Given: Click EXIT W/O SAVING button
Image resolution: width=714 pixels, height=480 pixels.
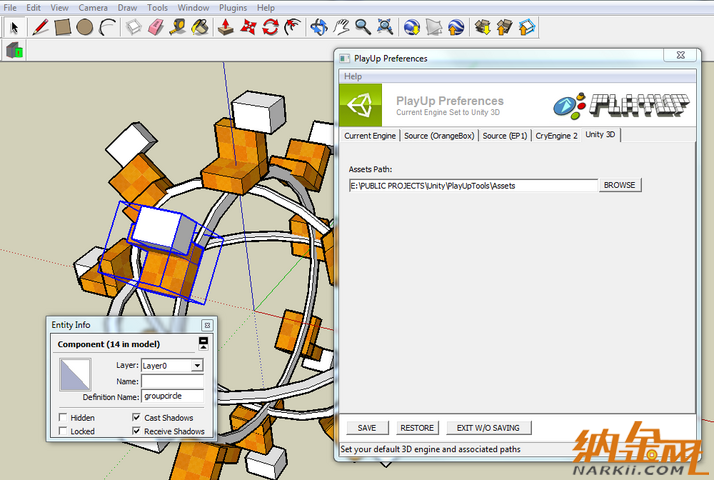Looking at the screenshot, I should point(488,428).
